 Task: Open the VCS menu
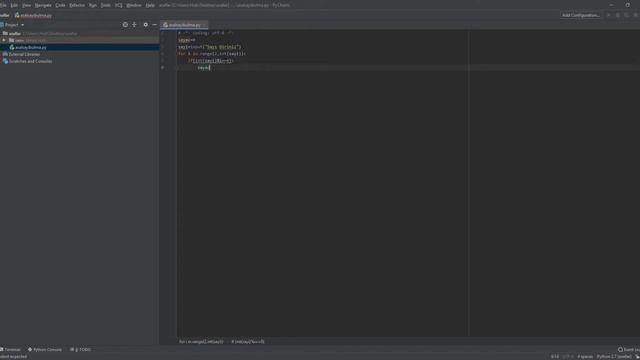118,5
